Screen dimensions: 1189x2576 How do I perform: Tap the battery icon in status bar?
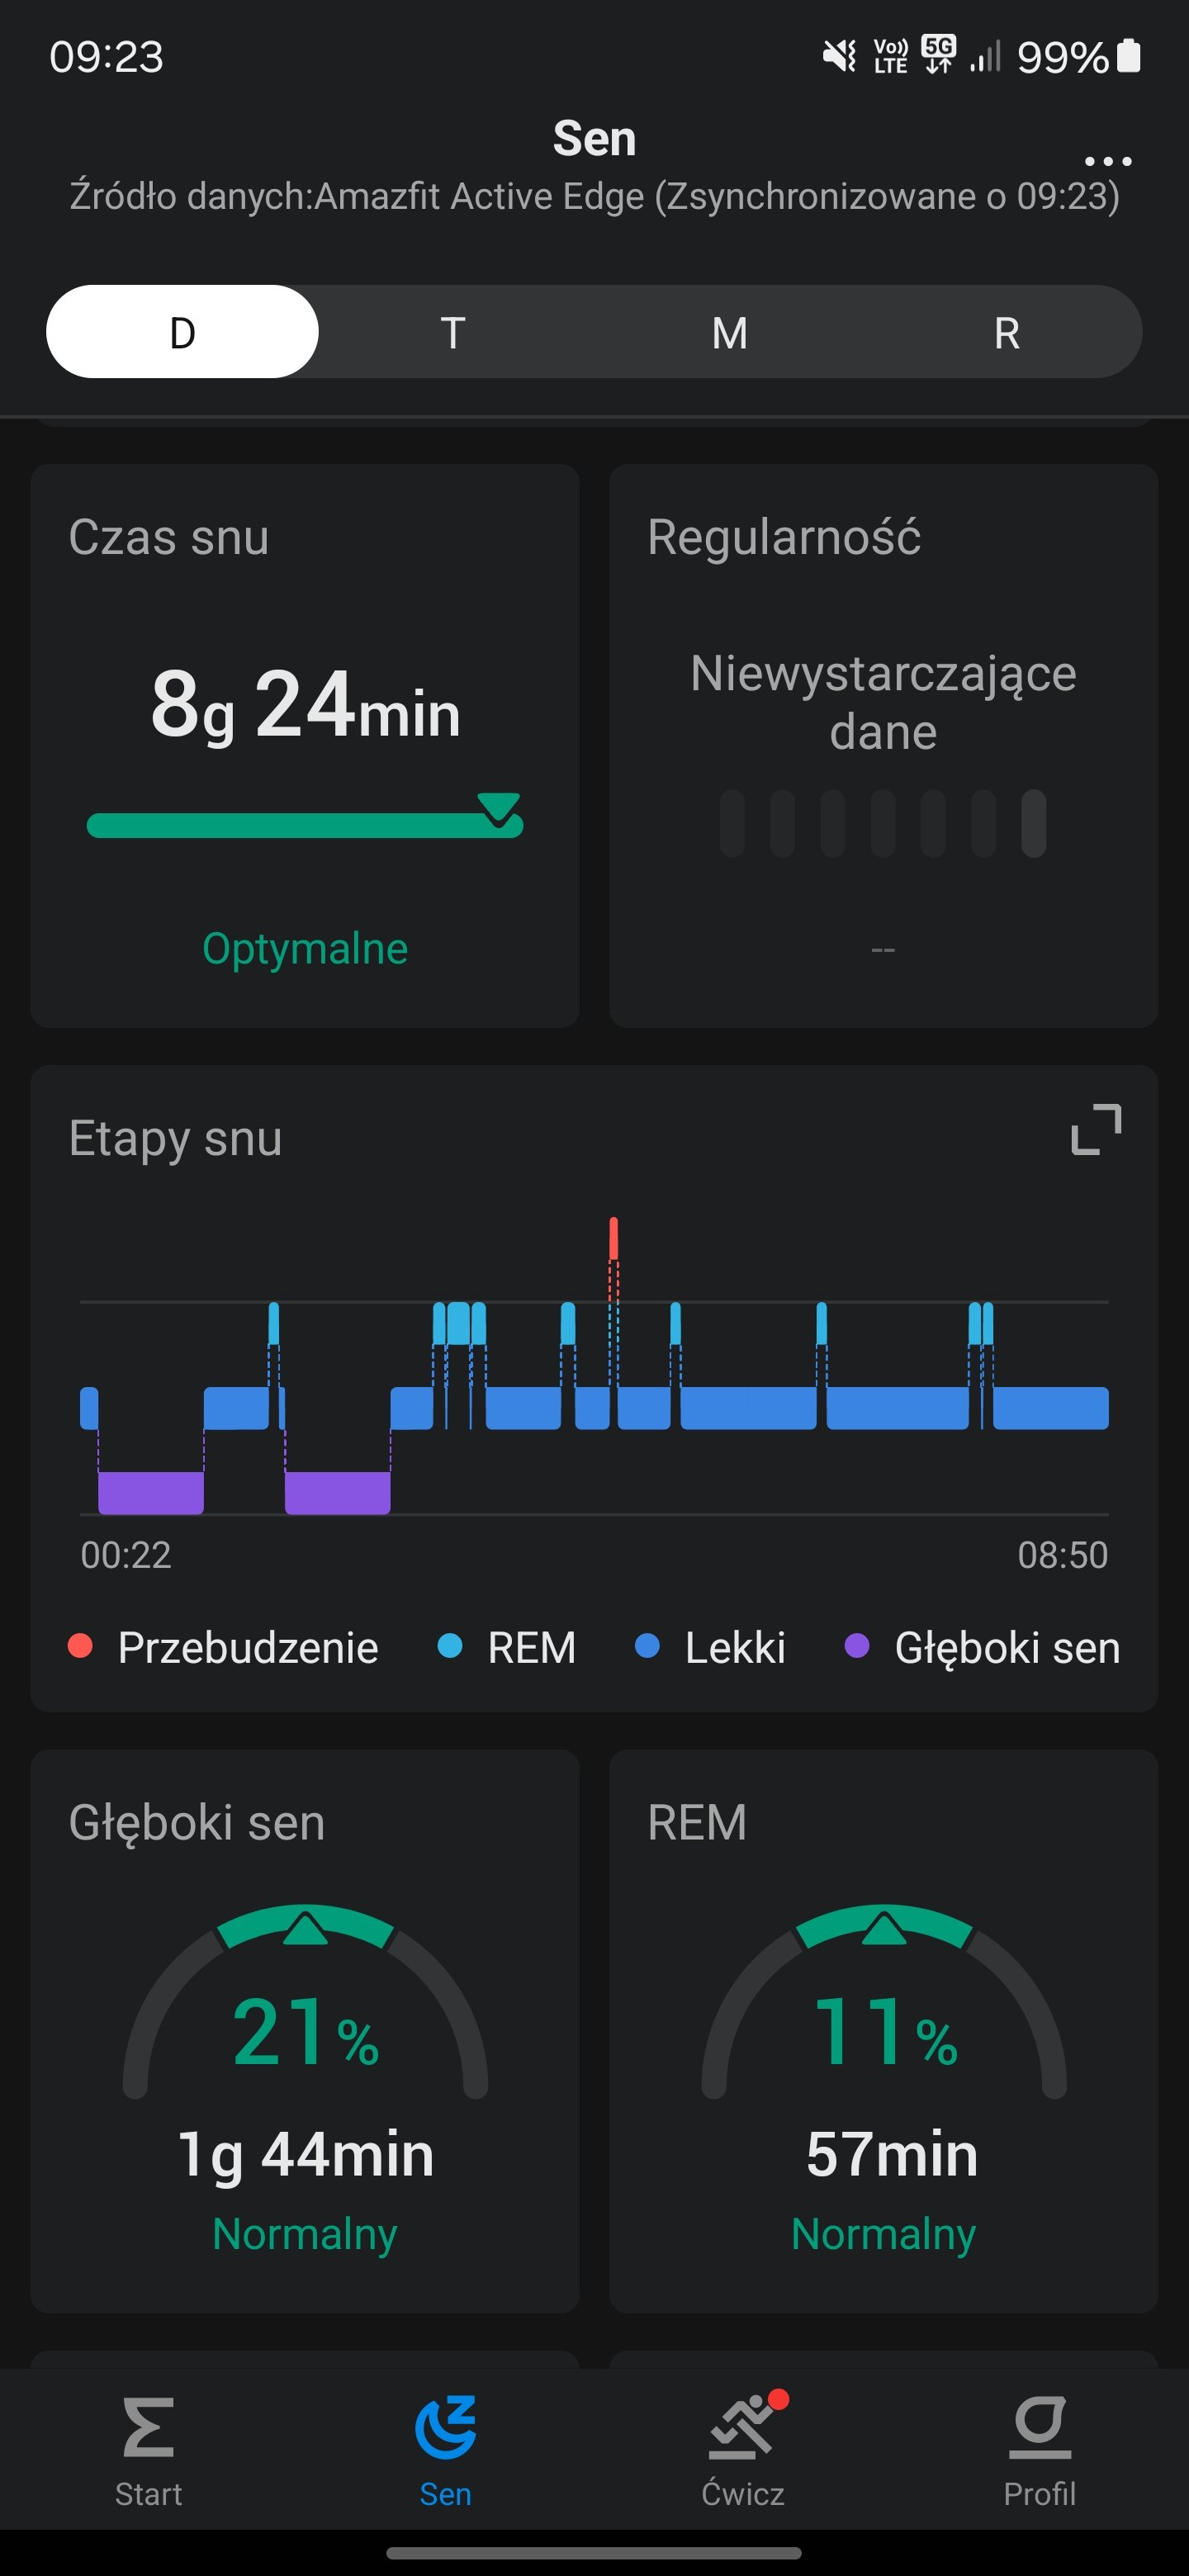[x=1128, y=56]
